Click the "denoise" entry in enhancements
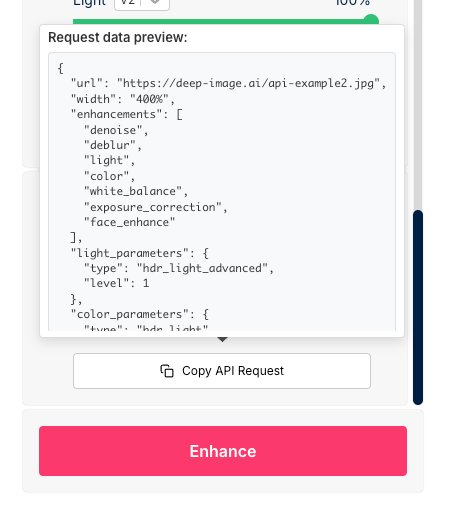Screen dimensions: 460x519 click(x=116, y=130)
